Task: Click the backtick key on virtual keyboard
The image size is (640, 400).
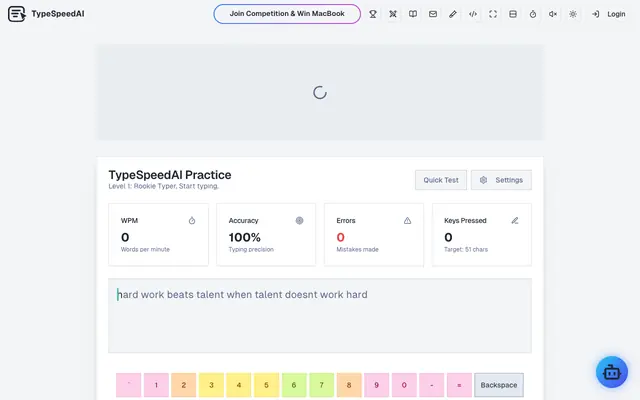Action: (x=129, y=385)
